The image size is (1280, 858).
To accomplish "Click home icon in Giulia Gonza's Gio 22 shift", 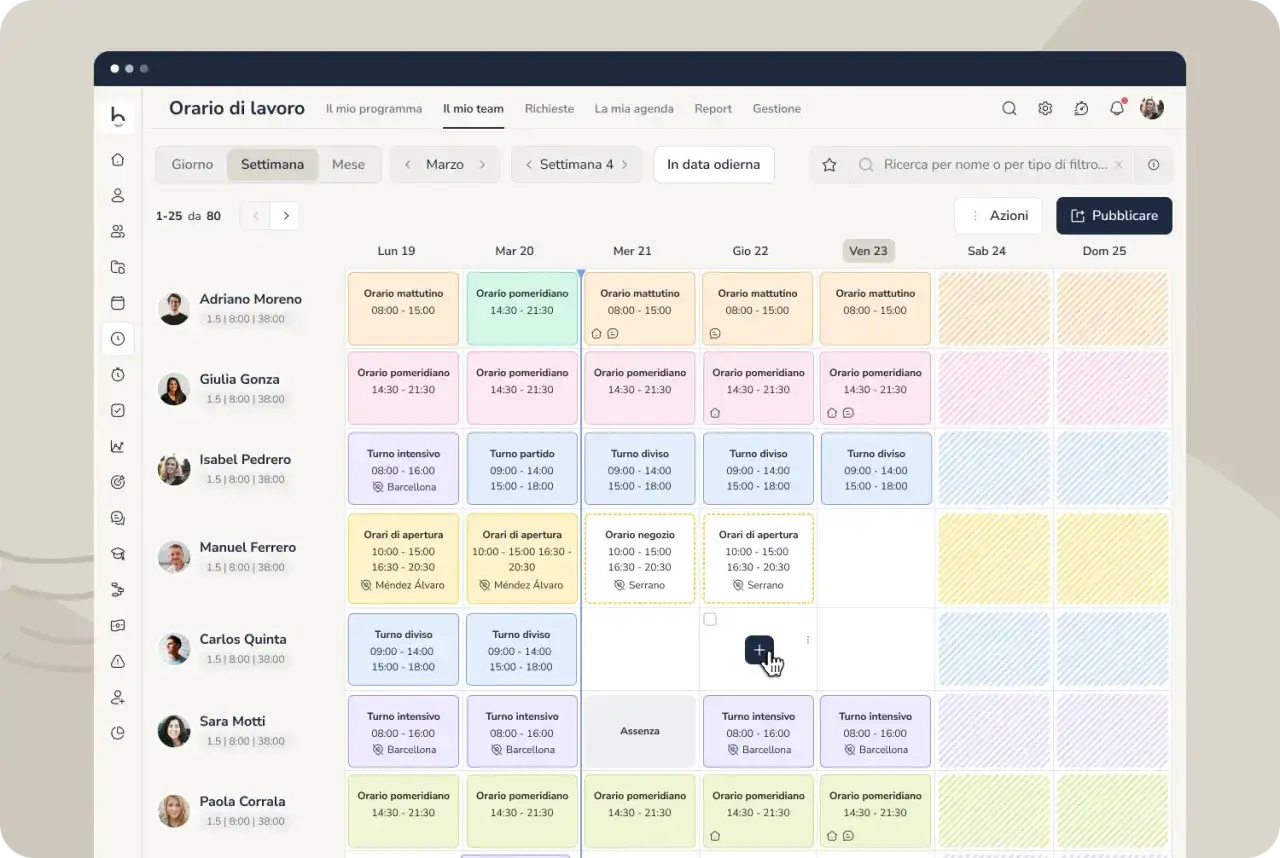I will [x=715, y=412].
